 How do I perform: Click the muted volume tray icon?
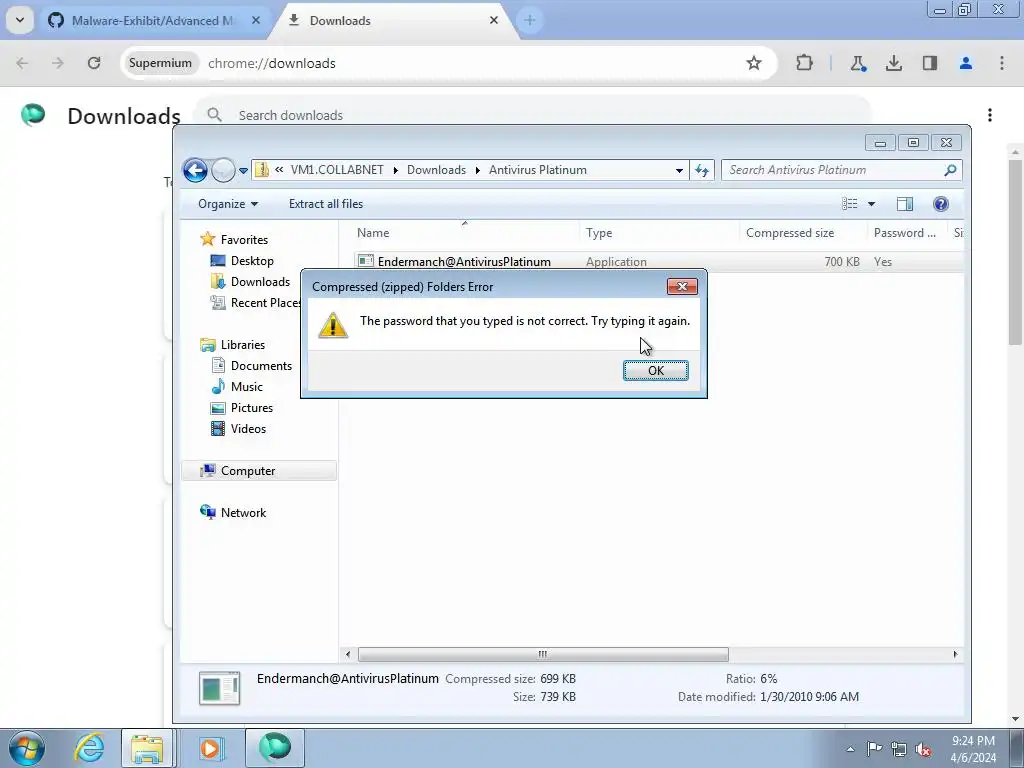(x=923, y=749)
